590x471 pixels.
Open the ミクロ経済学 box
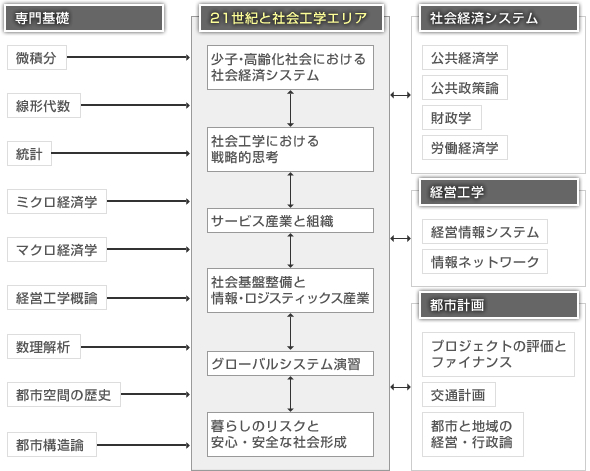(57, 202)
